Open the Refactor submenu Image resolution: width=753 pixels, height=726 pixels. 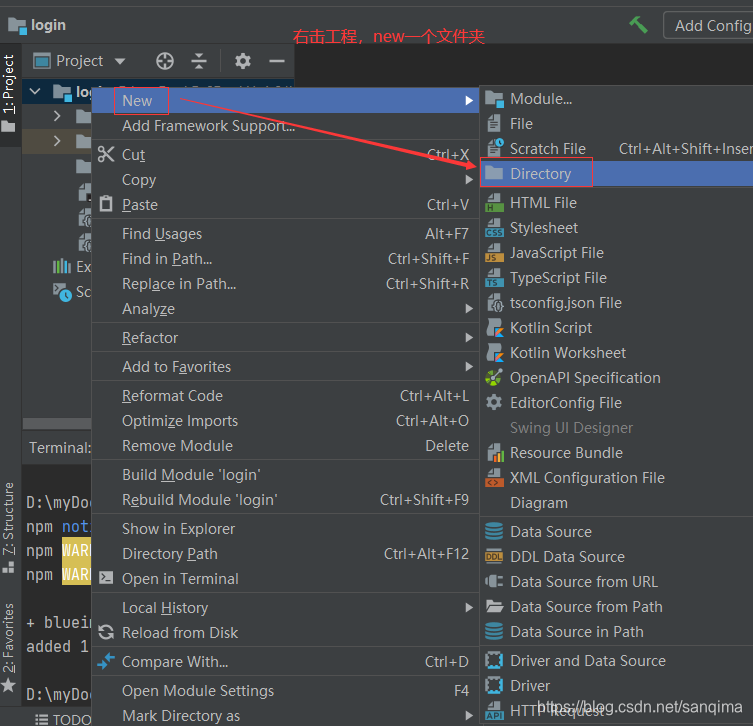point(285,338)
